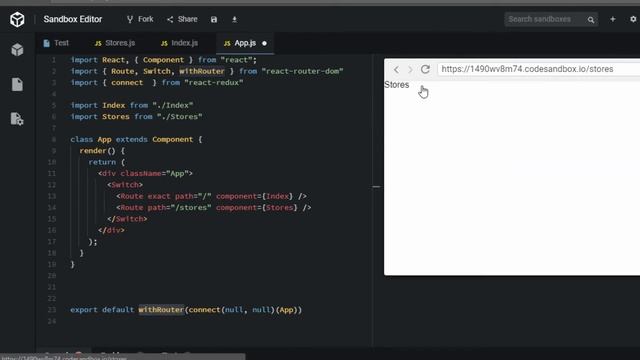Screen dimensions: 640x360
Task: Click the Stores text in preview
Action: point(396,85)
